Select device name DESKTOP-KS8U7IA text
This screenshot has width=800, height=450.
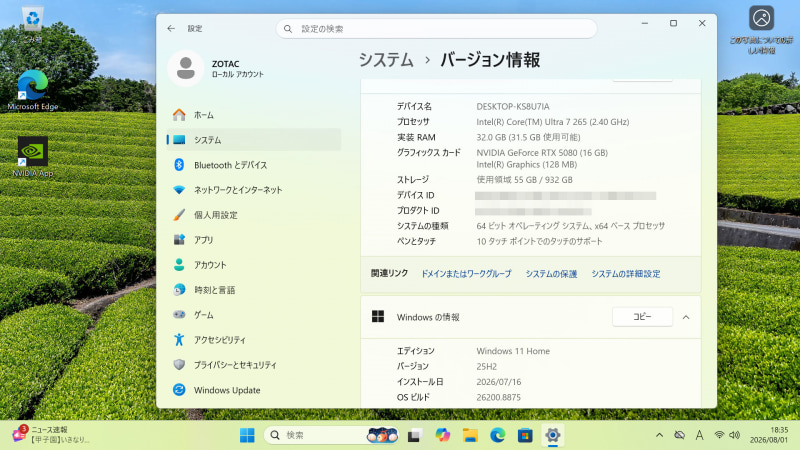(513, 107)
